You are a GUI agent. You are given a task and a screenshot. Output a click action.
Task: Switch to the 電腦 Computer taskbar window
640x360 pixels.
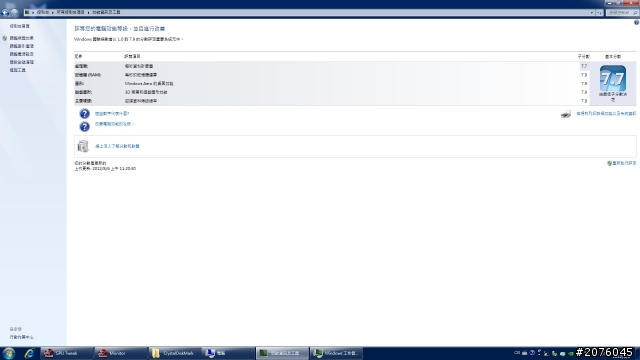228,353
